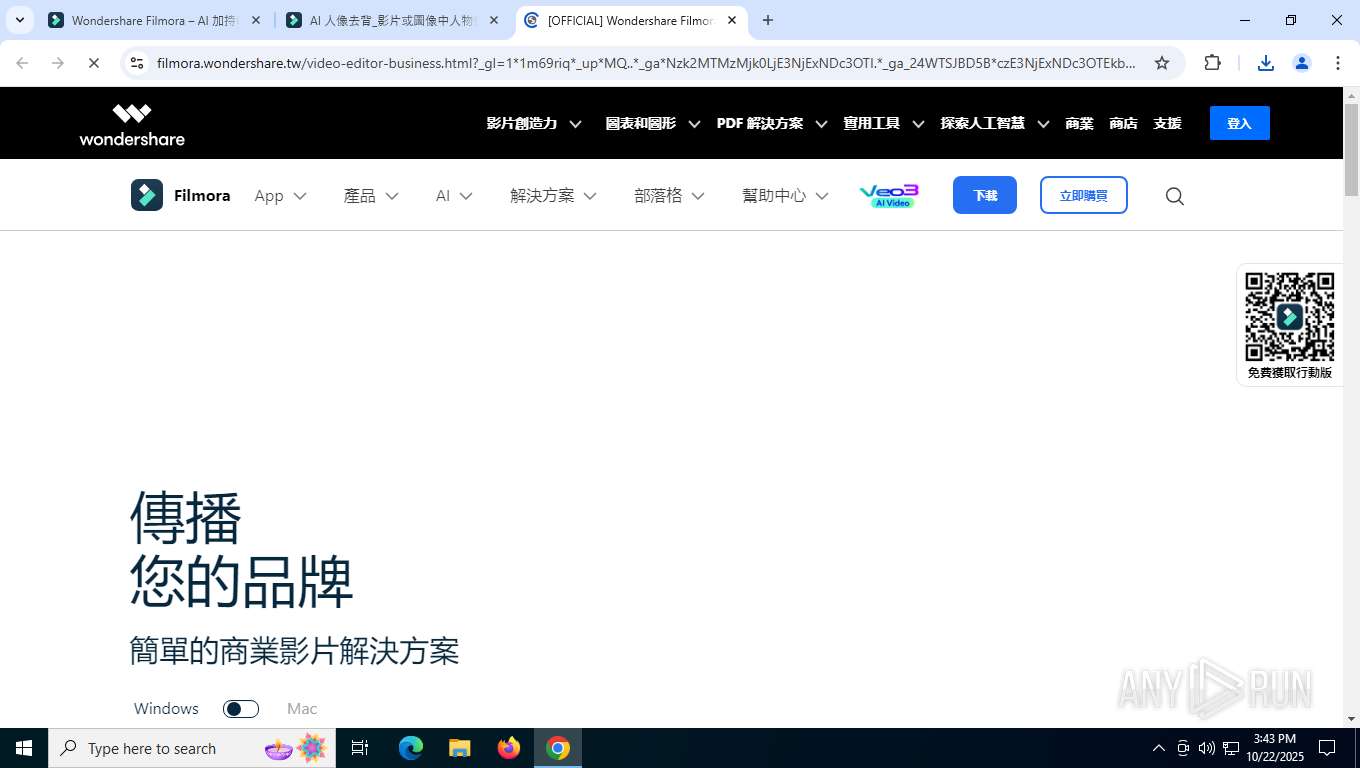The image size is (1360, 768).
Task: Click Chrome icon in taskbar
Action: tap(558, 748)
